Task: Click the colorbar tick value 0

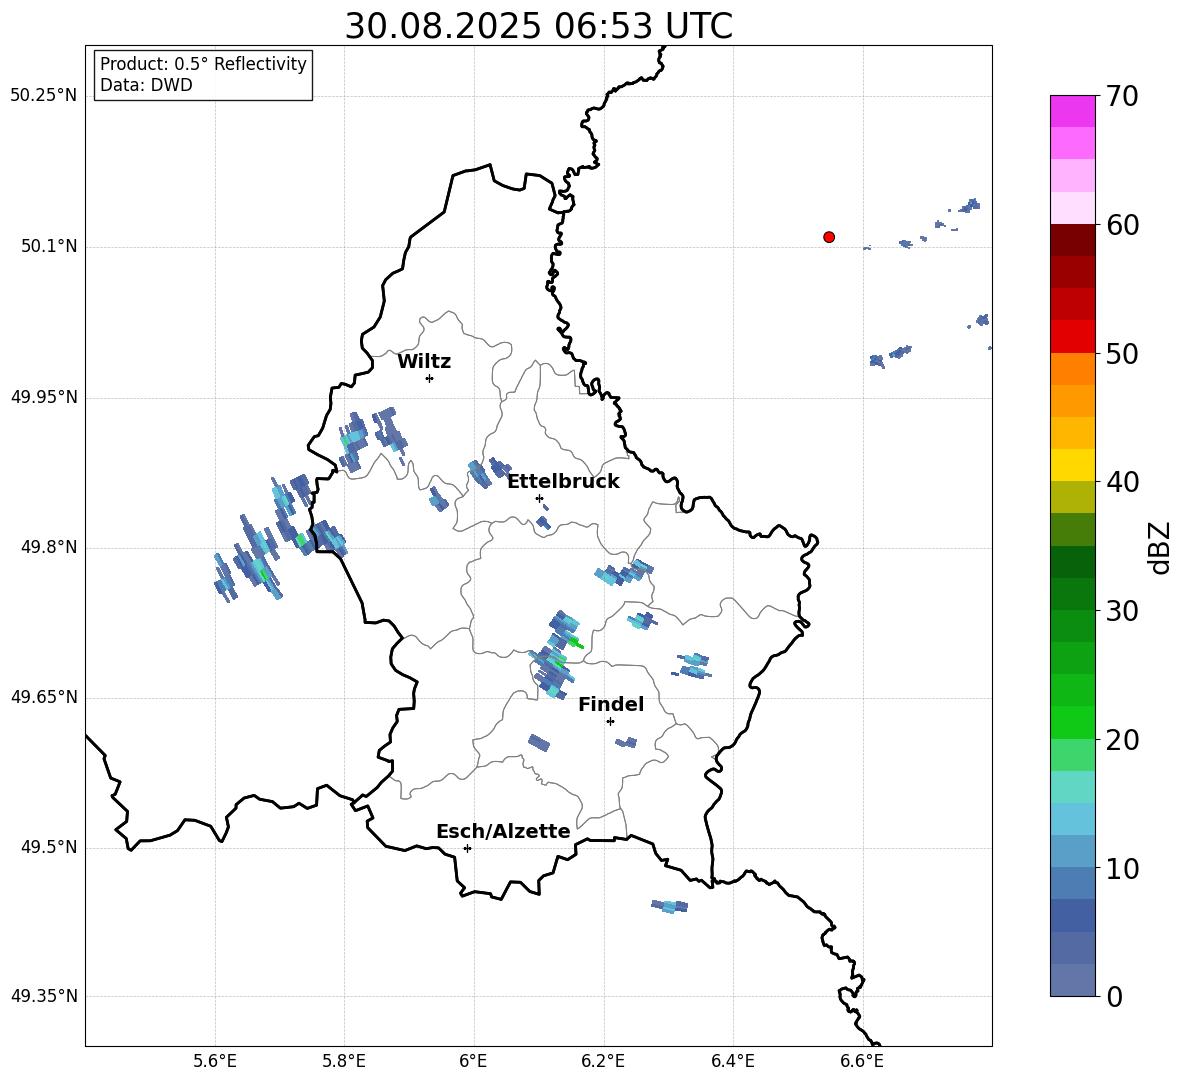Action: tap(1114, 996)
